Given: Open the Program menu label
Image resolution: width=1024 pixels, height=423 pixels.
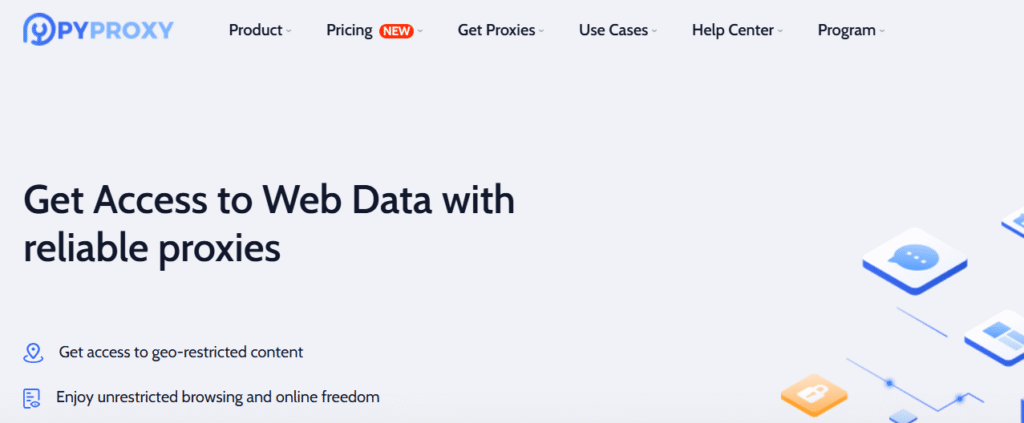Looking at the screenshot, I should coord(847,30).
